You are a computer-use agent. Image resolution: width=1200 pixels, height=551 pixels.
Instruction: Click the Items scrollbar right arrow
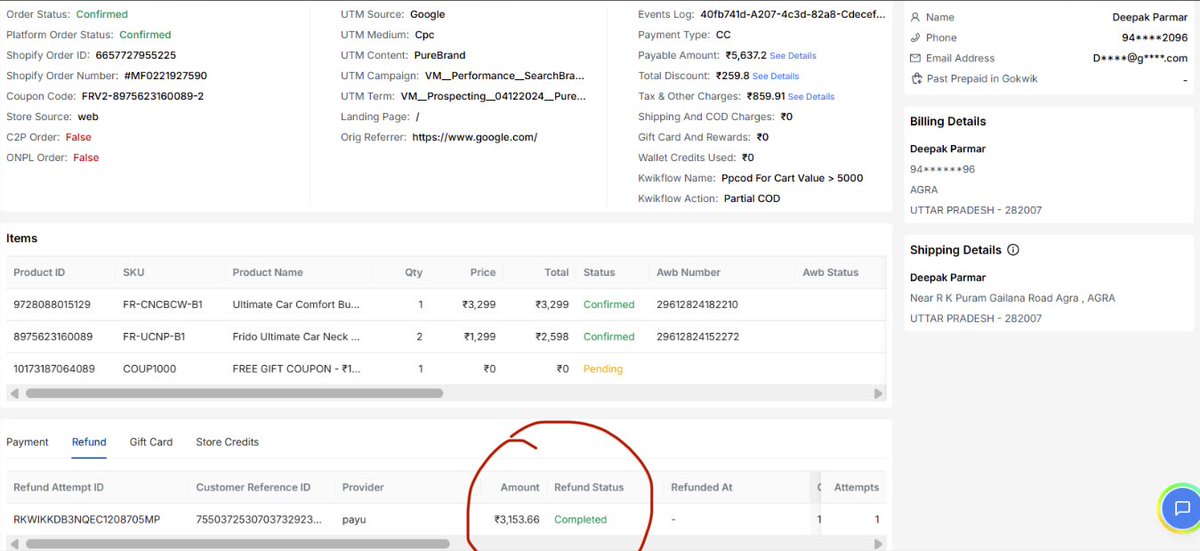(879, 394)
